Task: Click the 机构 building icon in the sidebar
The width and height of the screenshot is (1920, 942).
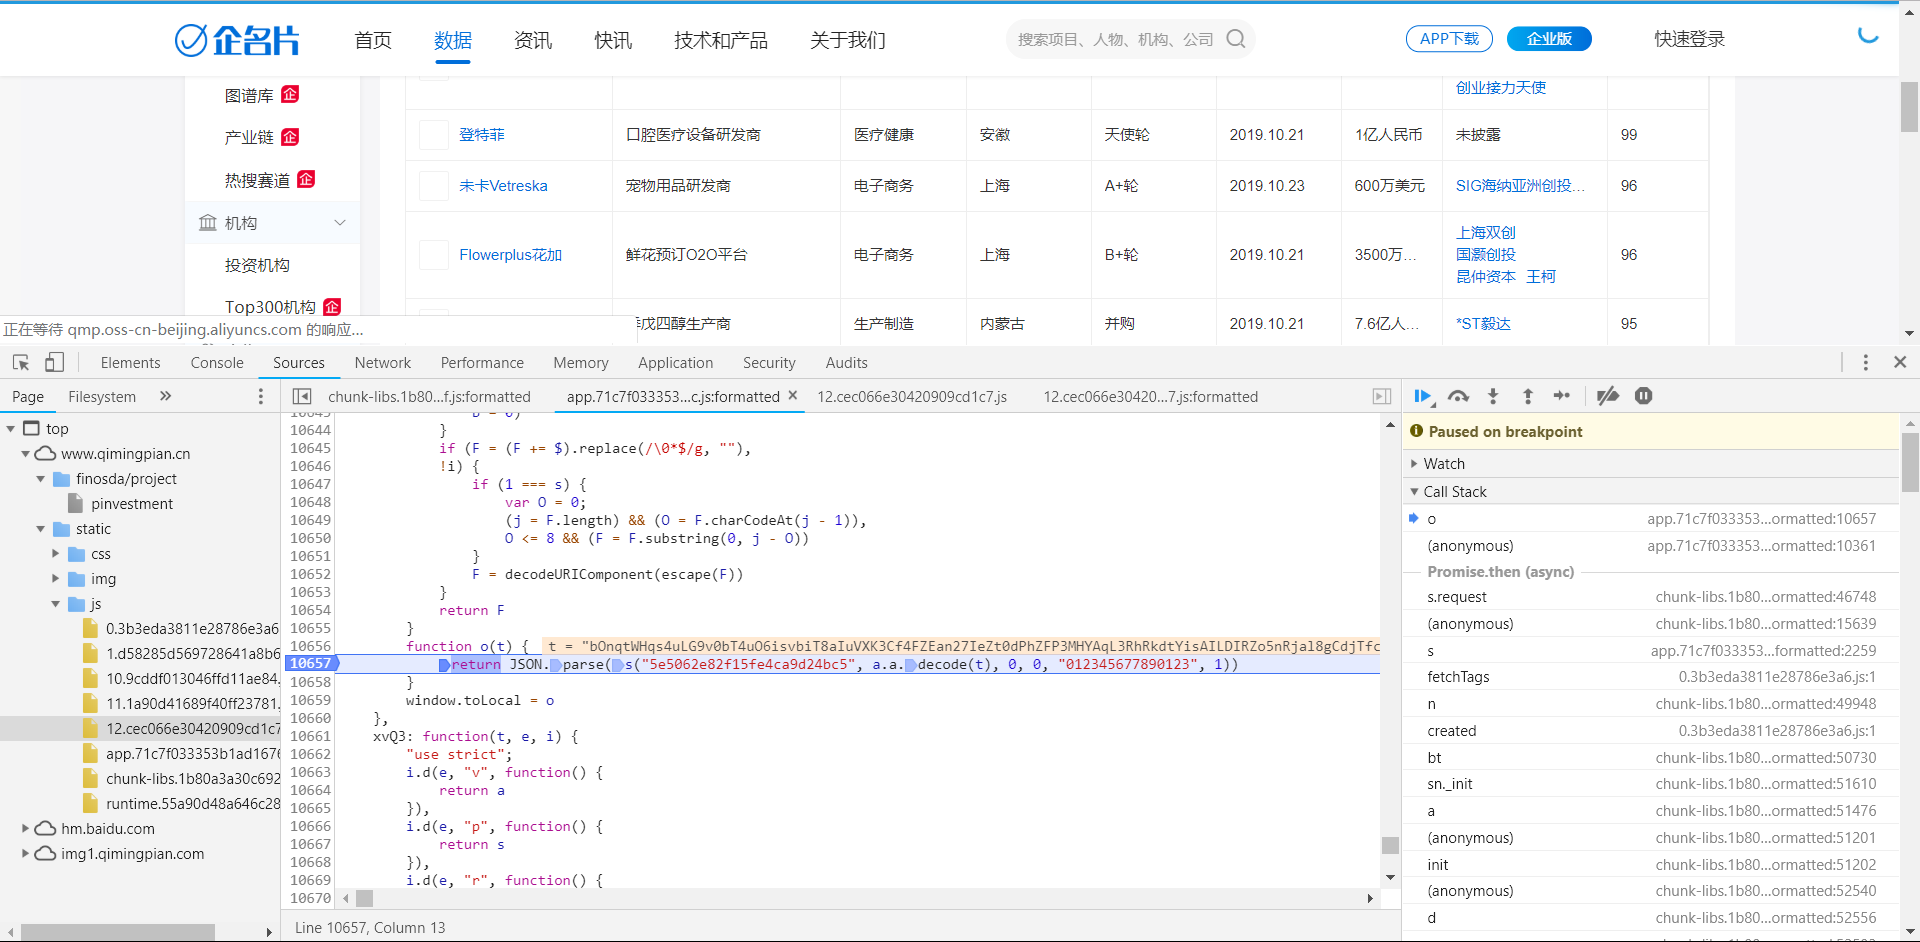Action: pos(207,223)
